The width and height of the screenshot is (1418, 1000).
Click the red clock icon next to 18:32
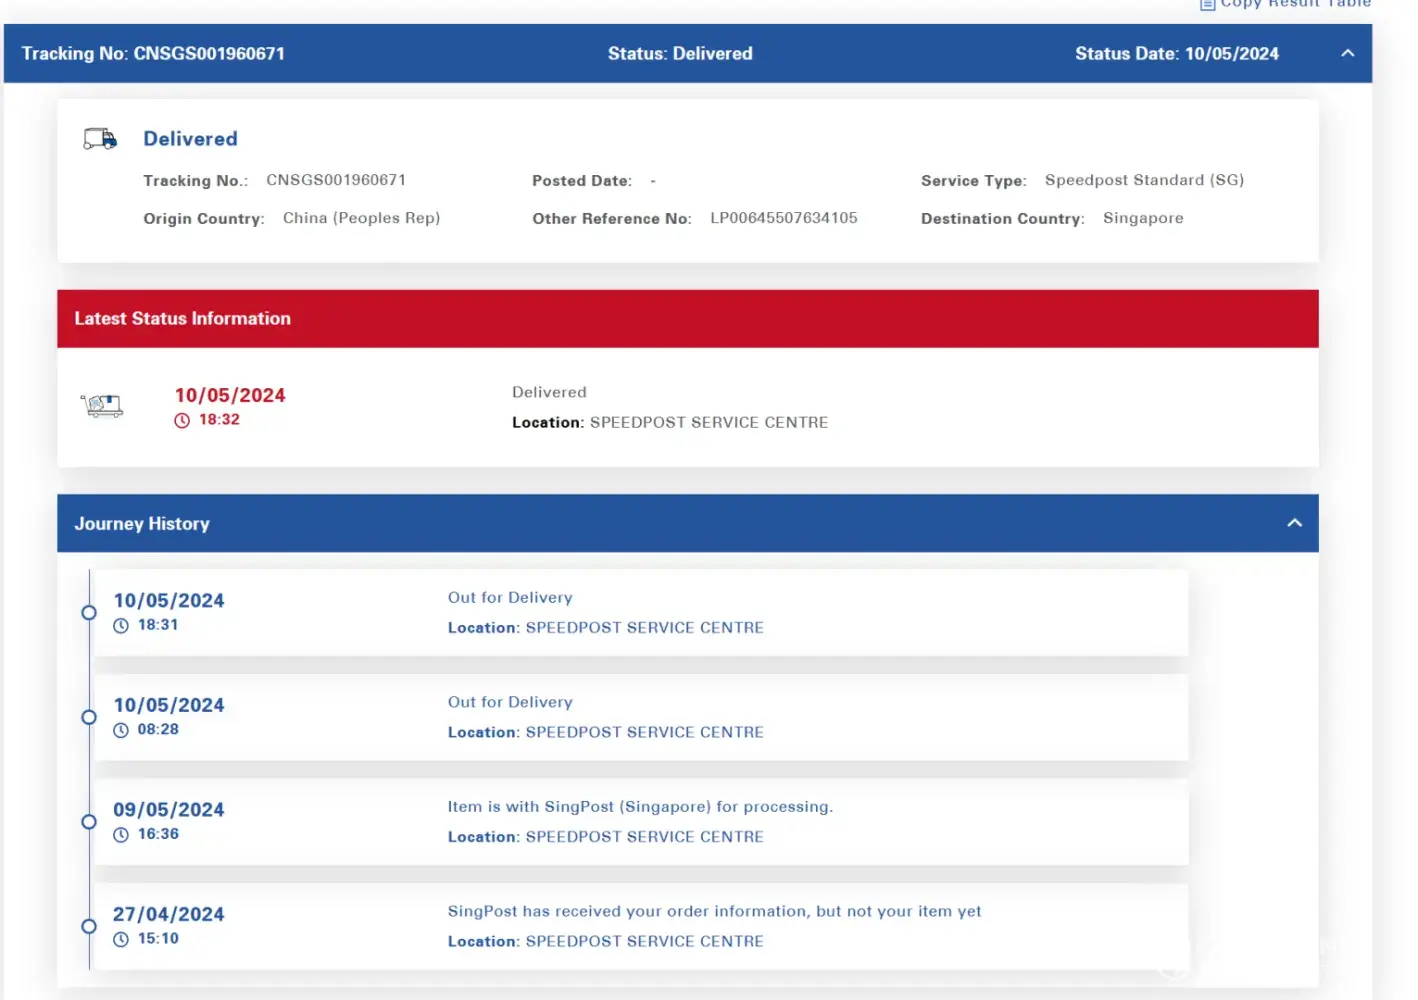coord(182,421)
